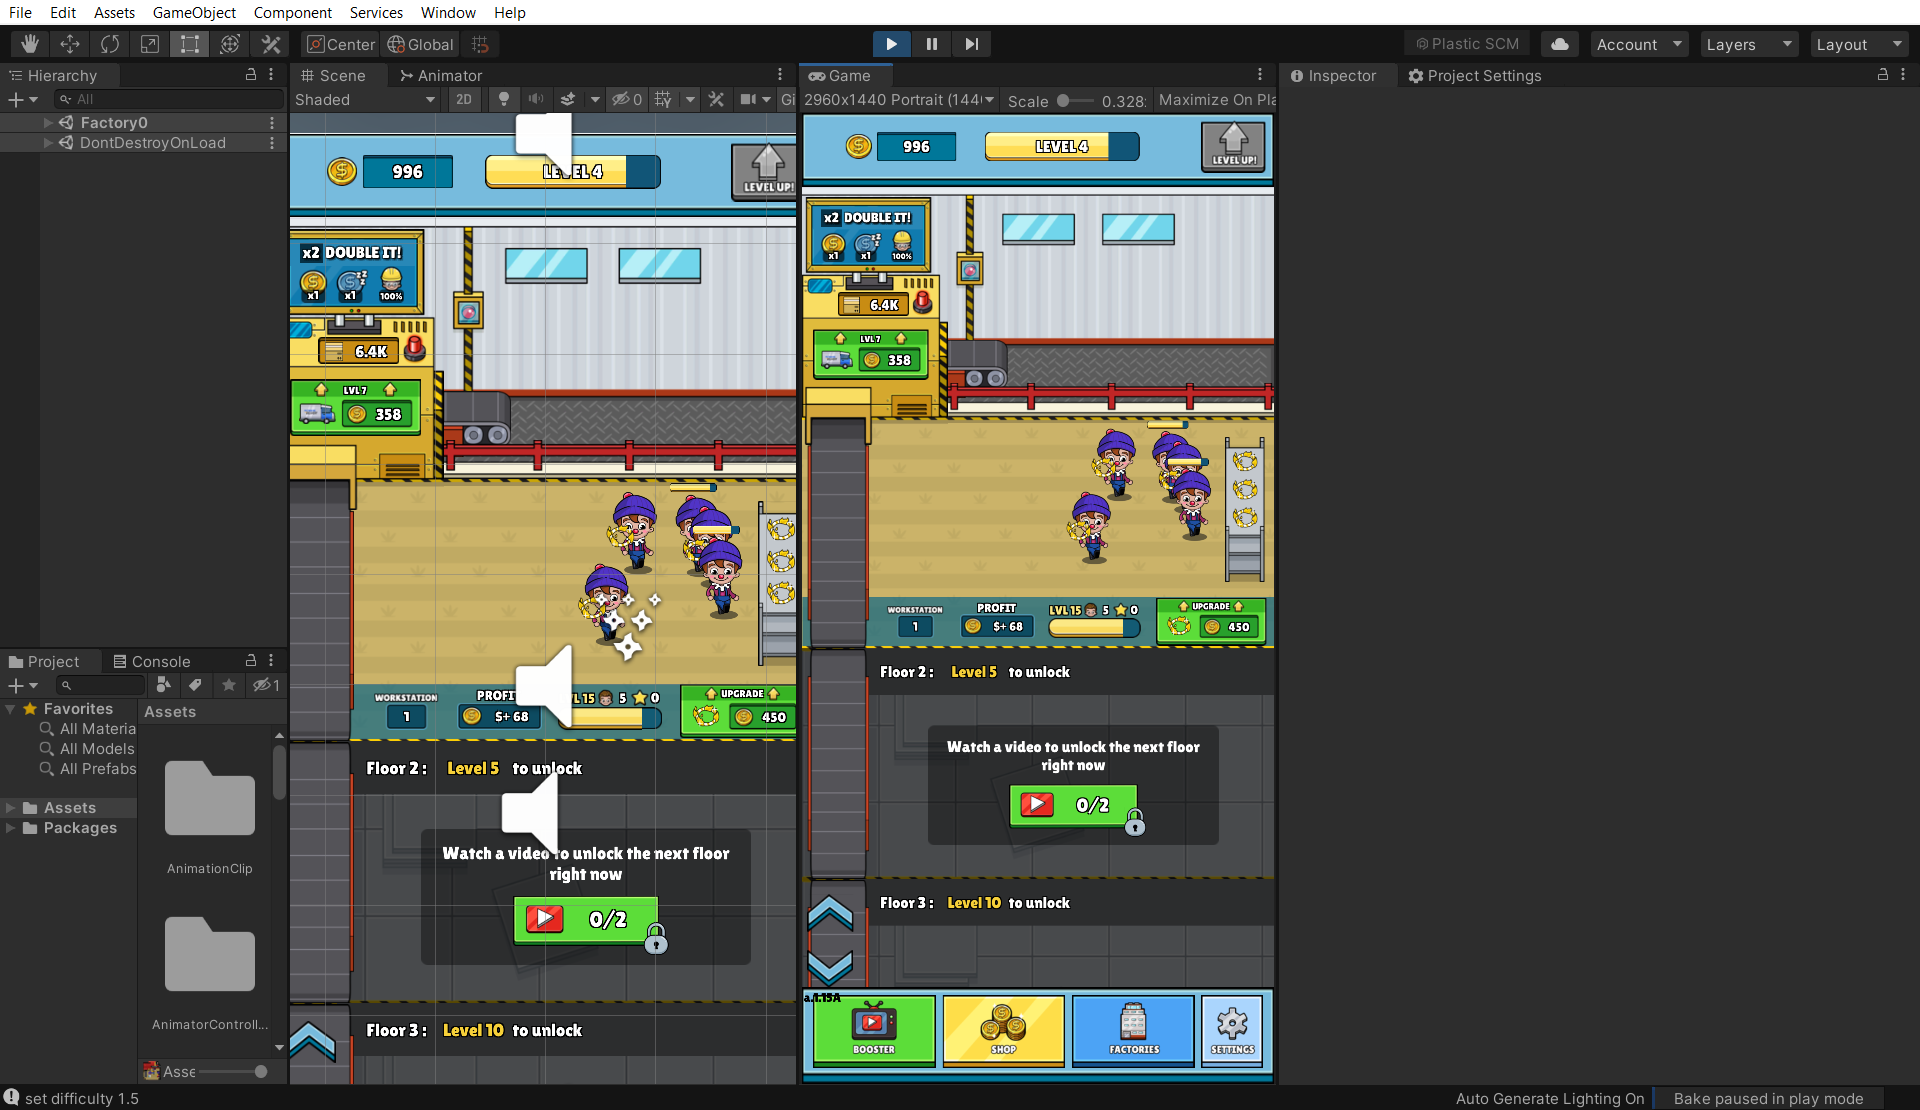This screenshot has height=1110, width=1920.
Task: Open the Layout dropdown
Action: [1858, 44]
